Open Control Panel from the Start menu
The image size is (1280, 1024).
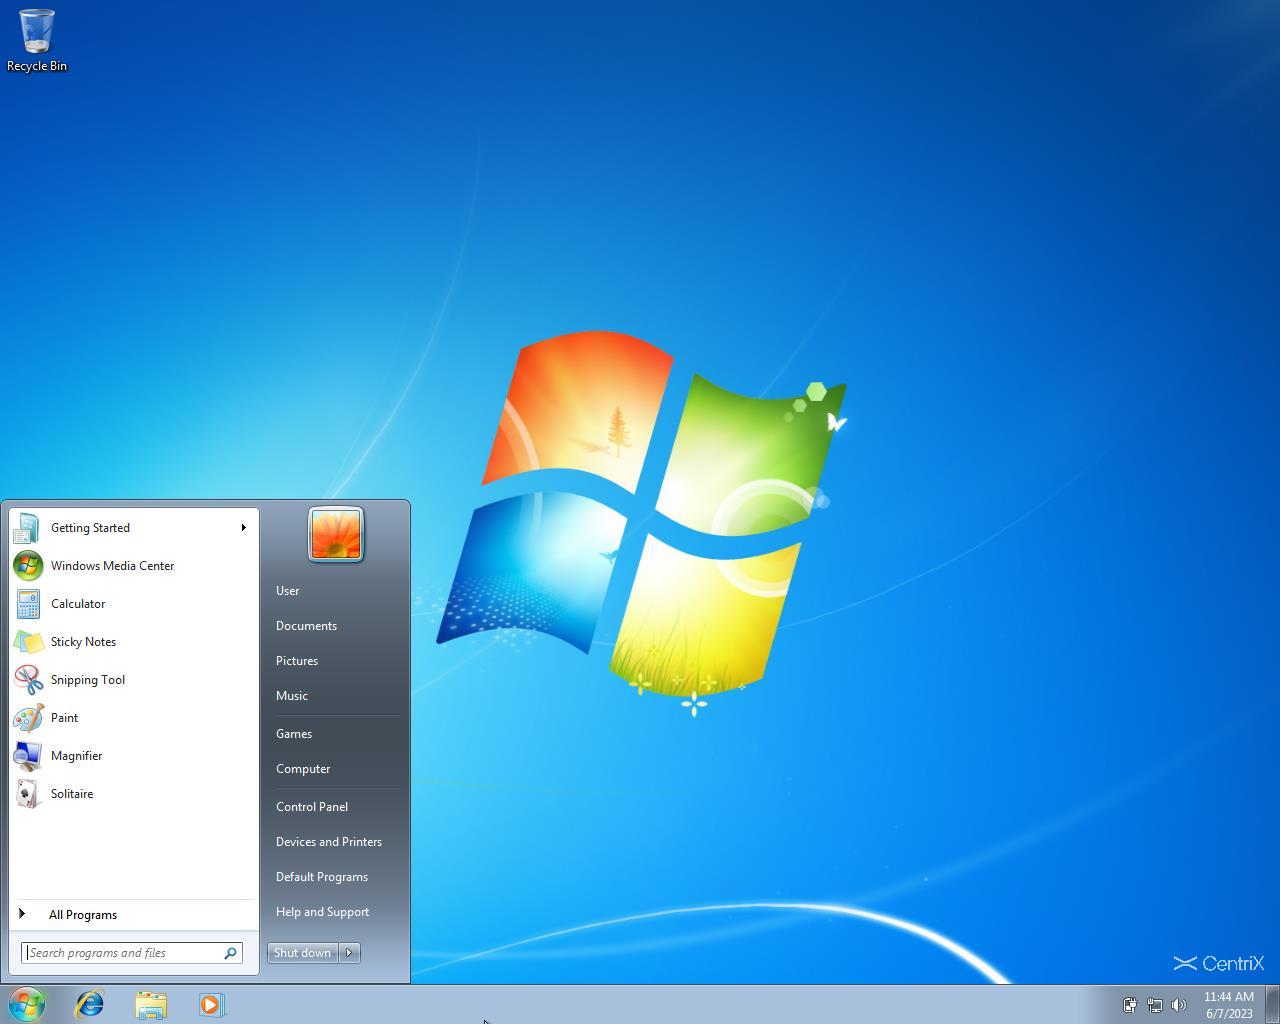point(312,806)
